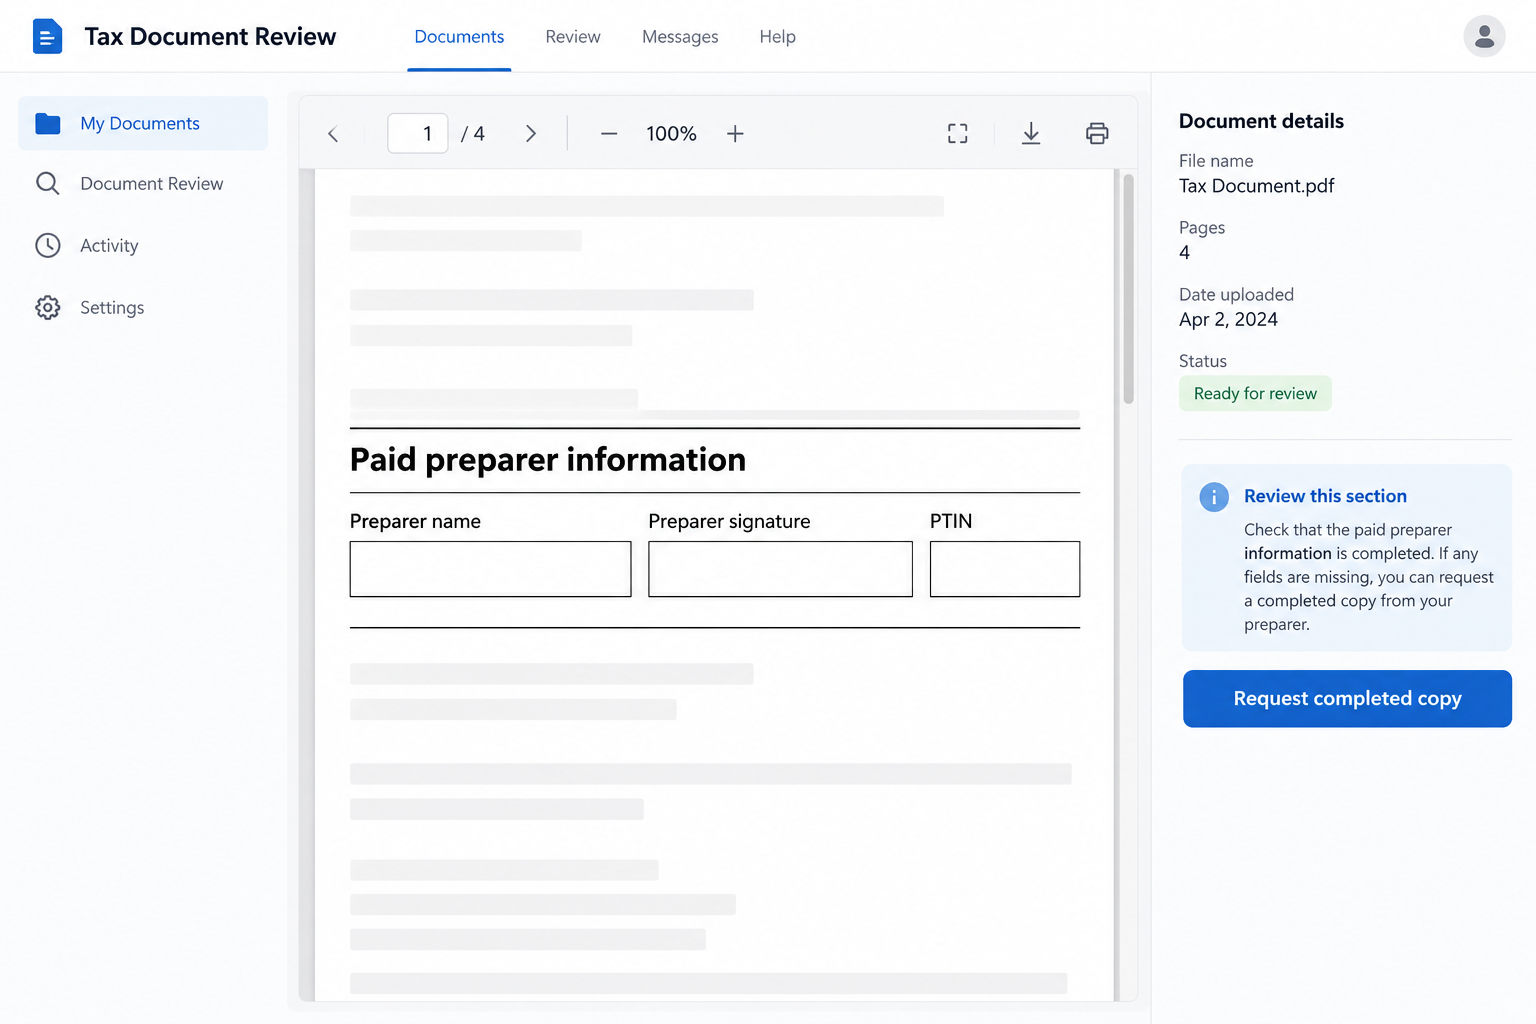Open Document Review in sidebar
The height and width of the screenshot is (1024, 1536).
[x=143, y=184]
